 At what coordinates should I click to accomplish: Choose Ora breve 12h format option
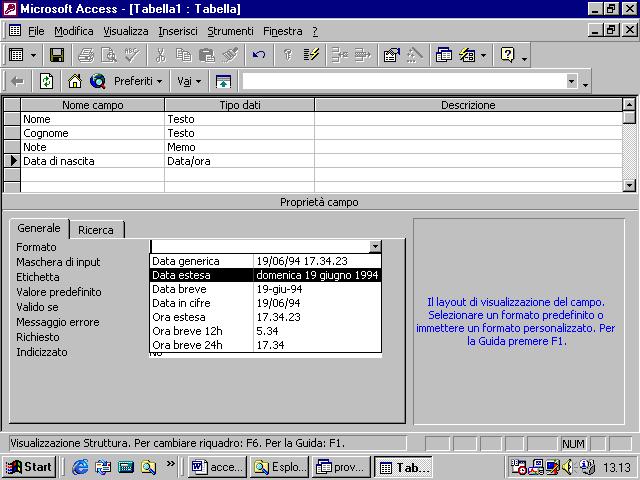point(266,331)
